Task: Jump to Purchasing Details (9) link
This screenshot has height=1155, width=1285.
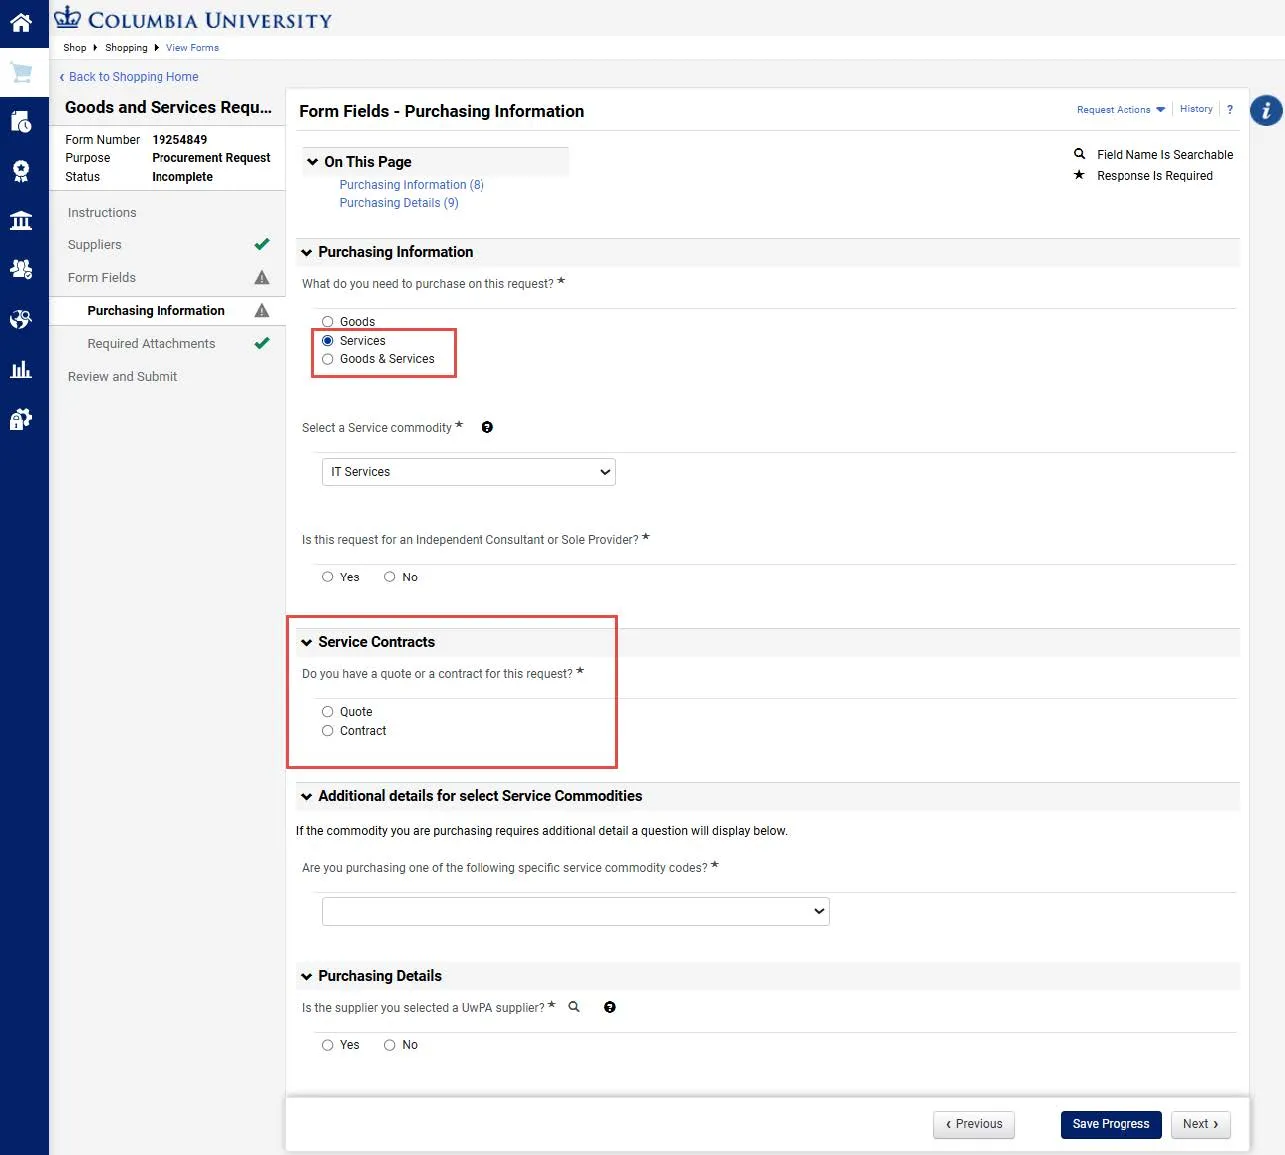Action: coord(399,203)
